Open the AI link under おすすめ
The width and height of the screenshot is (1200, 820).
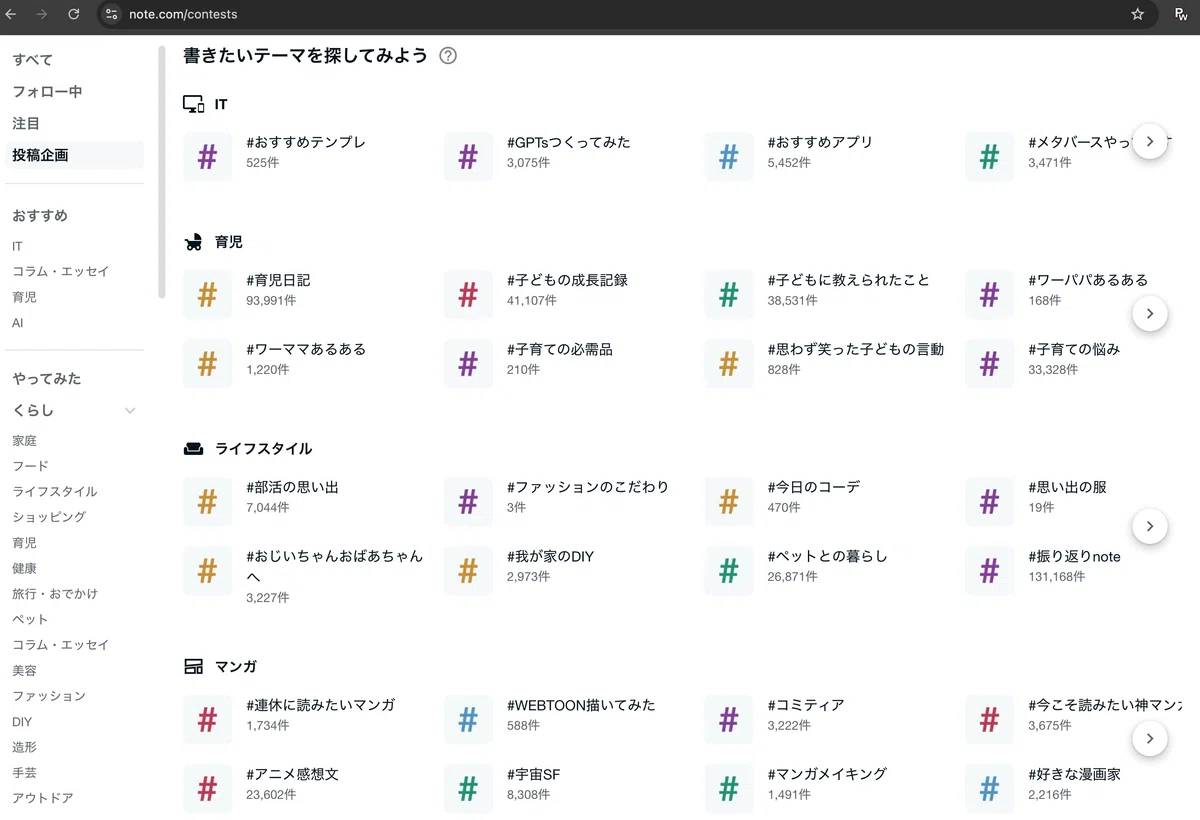17,323
